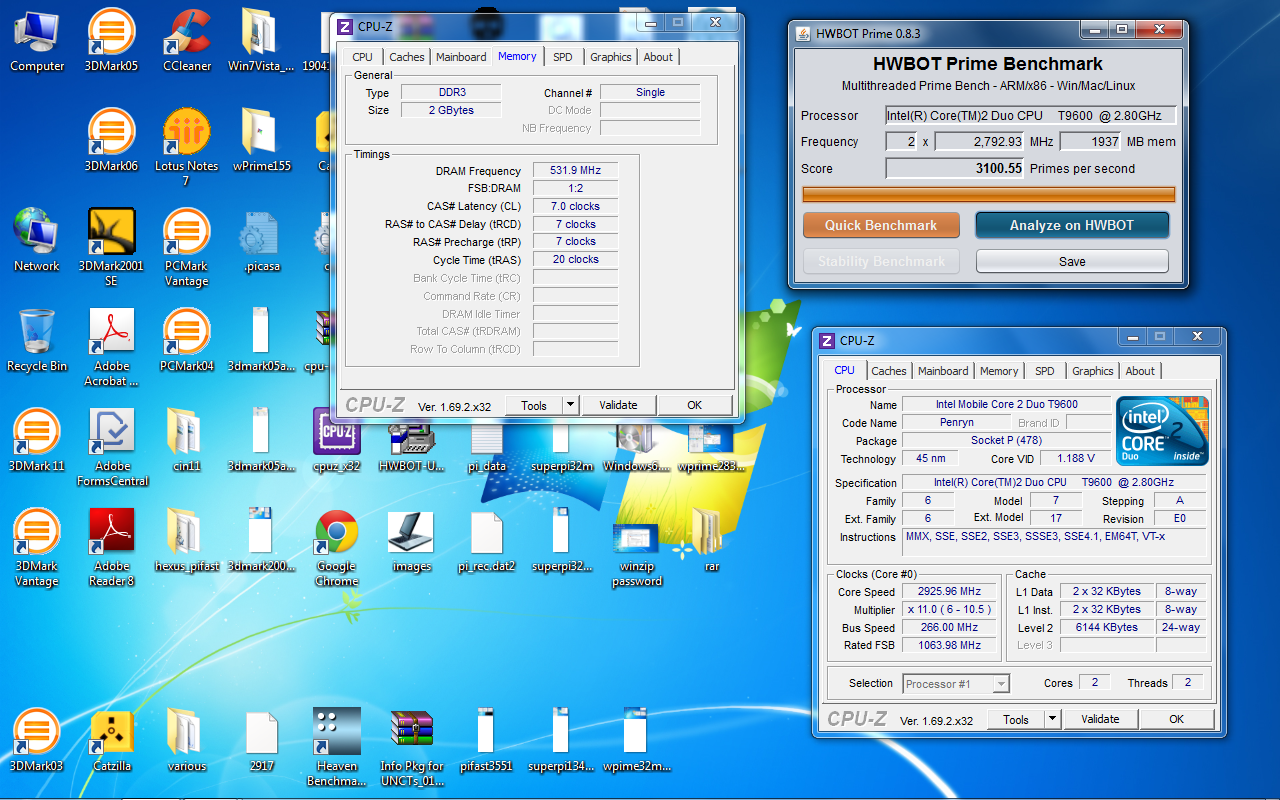Open the Info Pkg for UNCTs archive

[x=411, y=747]
